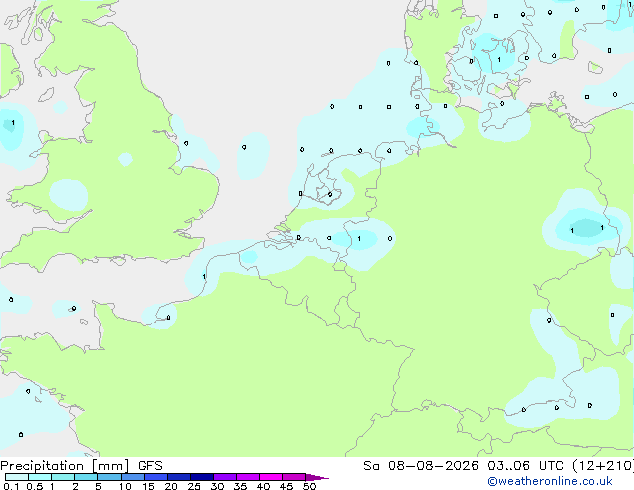Pick the 0.5–1 mm legend color

pos(40,477)
